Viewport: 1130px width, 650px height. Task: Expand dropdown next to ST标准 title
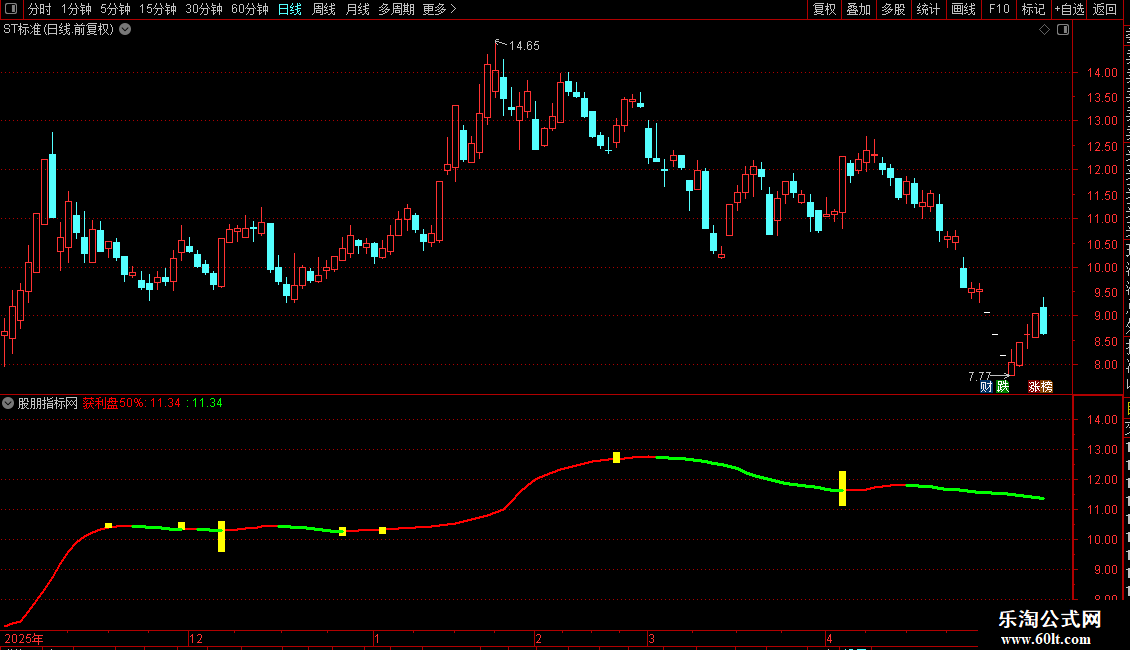(x=125, y=30)
